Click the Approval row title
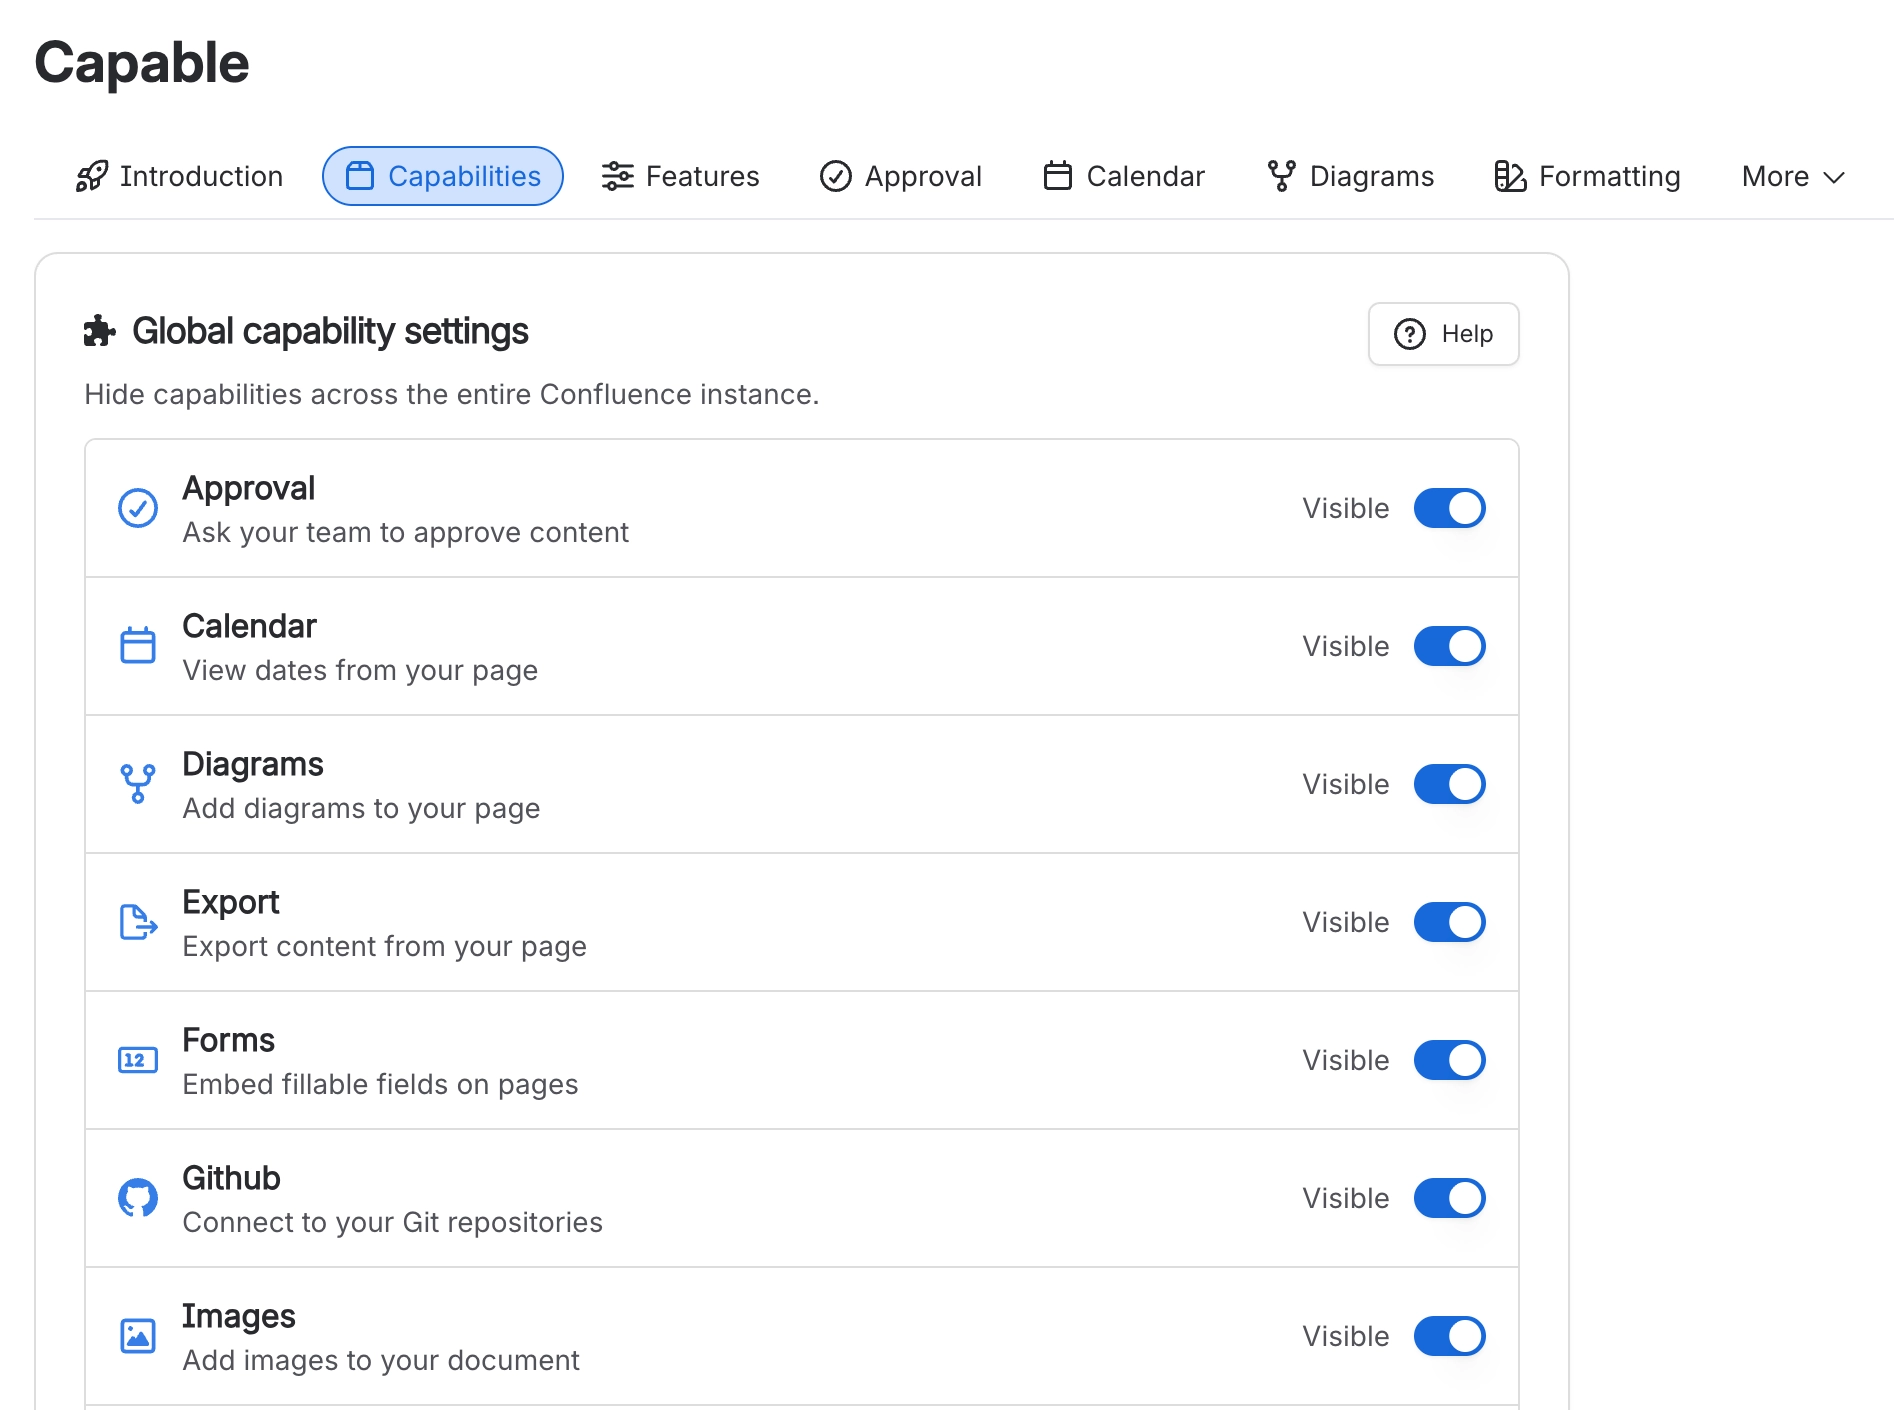 coord(248,488)
